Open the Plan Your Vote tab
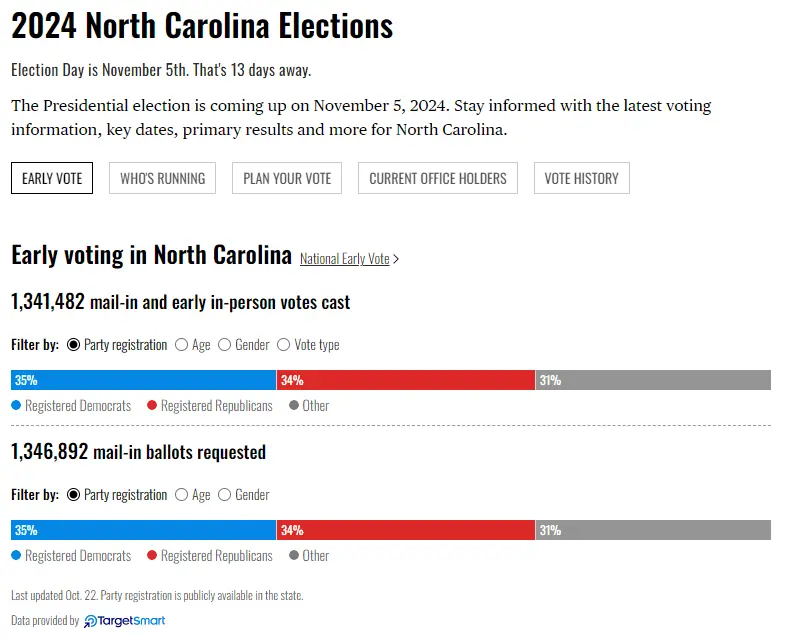 pos(287,178)
